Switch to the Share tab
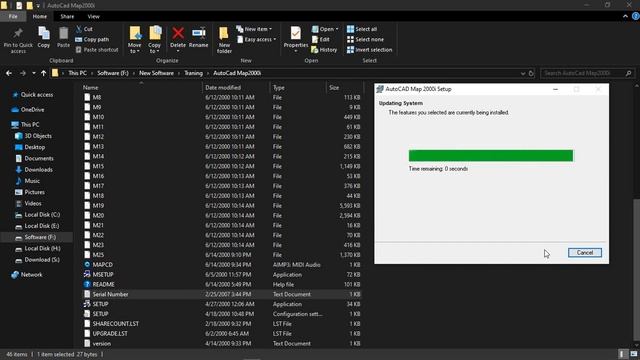Image resolution: width=640 pixels, height=360 pixels. coord(67,16)
